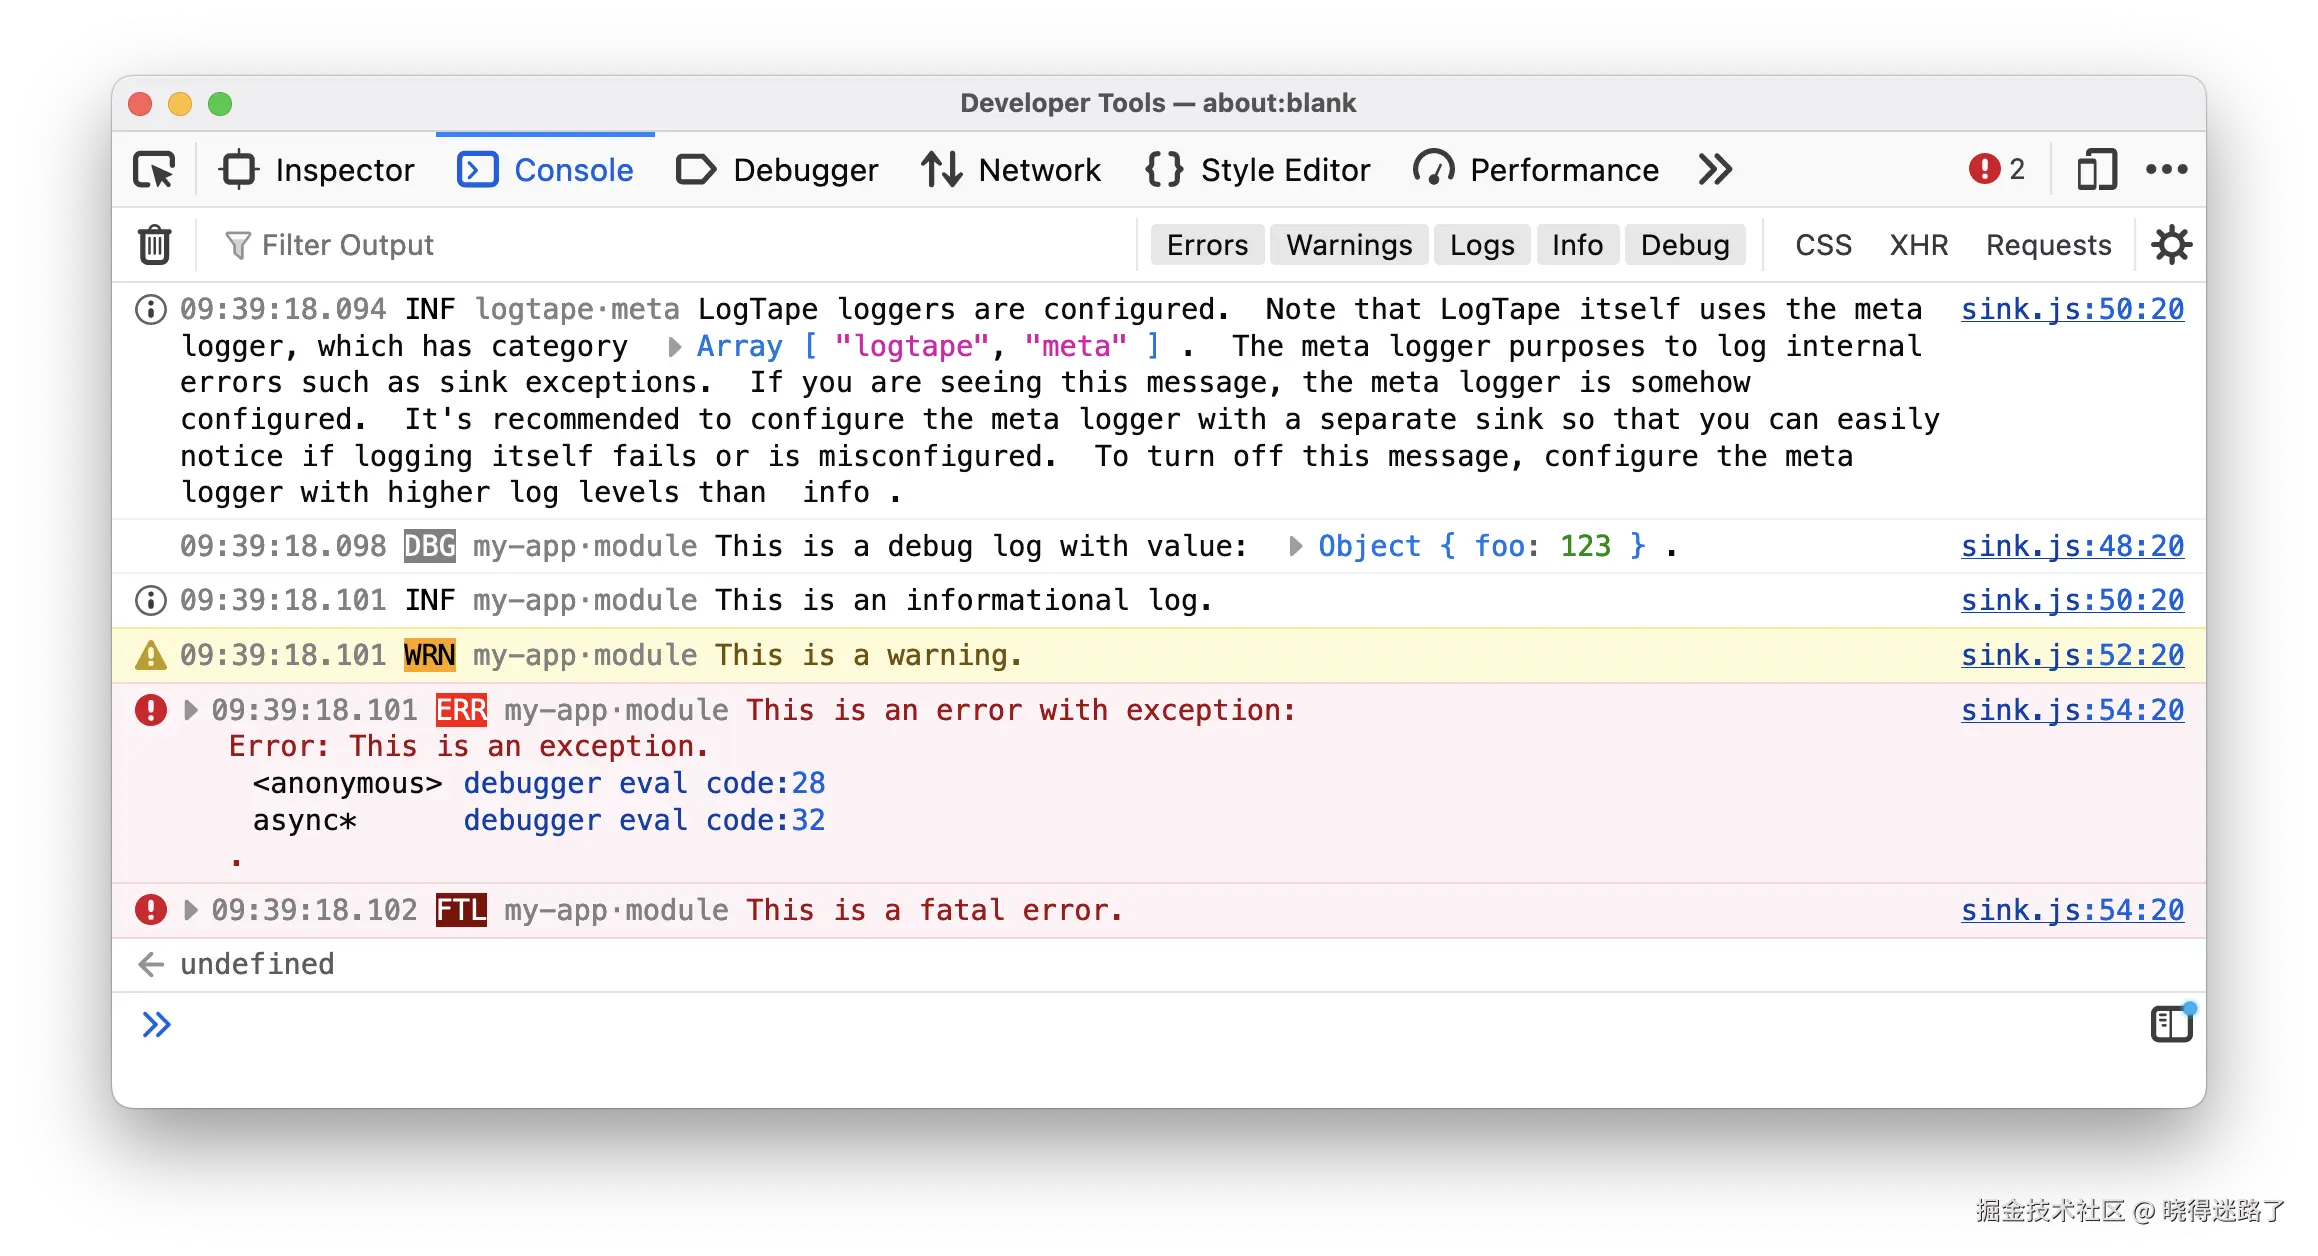This screenshot has height=1256, width=2318.
Task: Click the warning triangle icon on the warning row
Action: click(150, 654)
